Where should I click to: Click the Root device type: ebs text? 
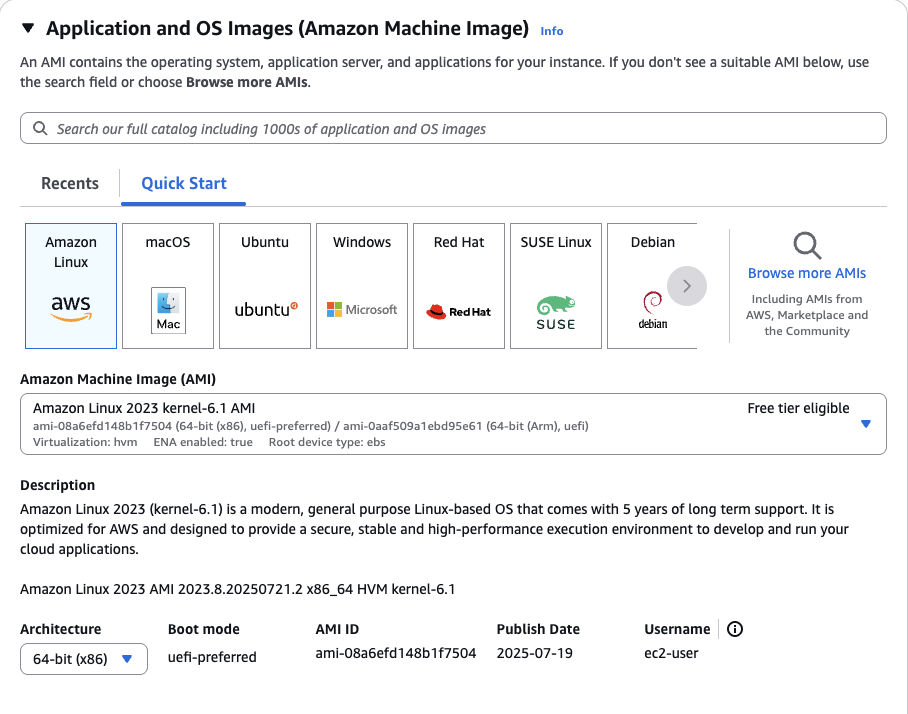coord(327,442)
